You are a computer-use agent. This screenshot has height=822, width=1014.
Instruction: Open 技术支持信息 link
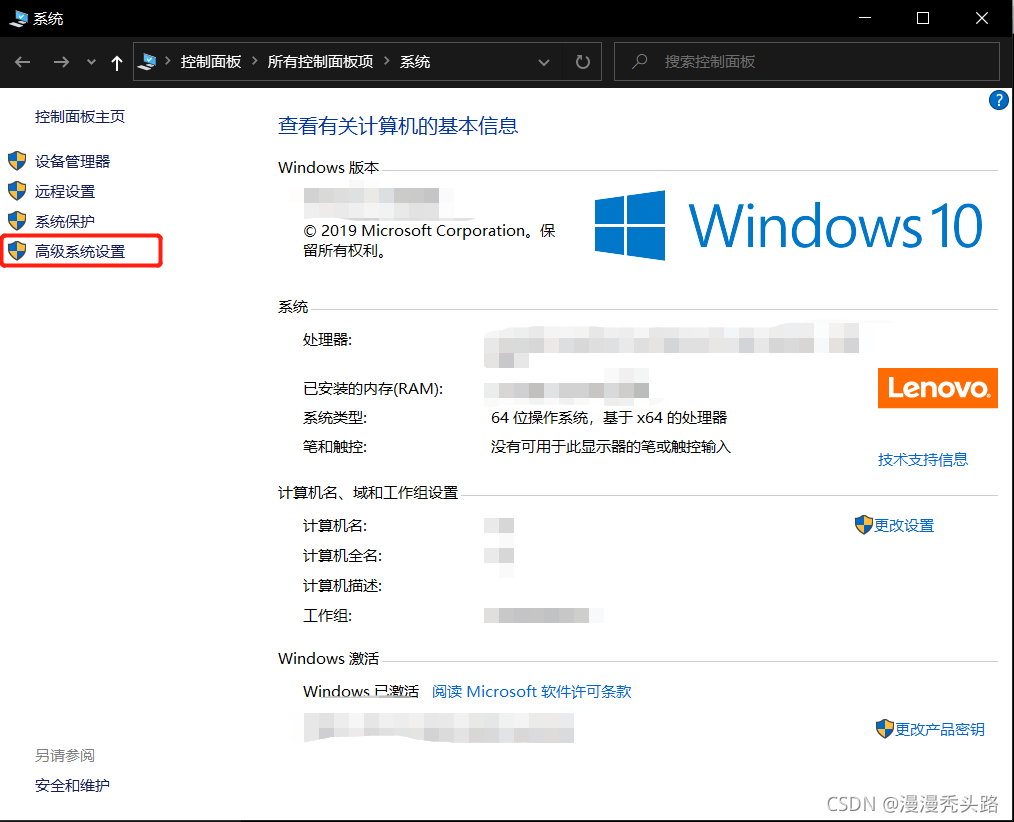(x=923, y=460)
